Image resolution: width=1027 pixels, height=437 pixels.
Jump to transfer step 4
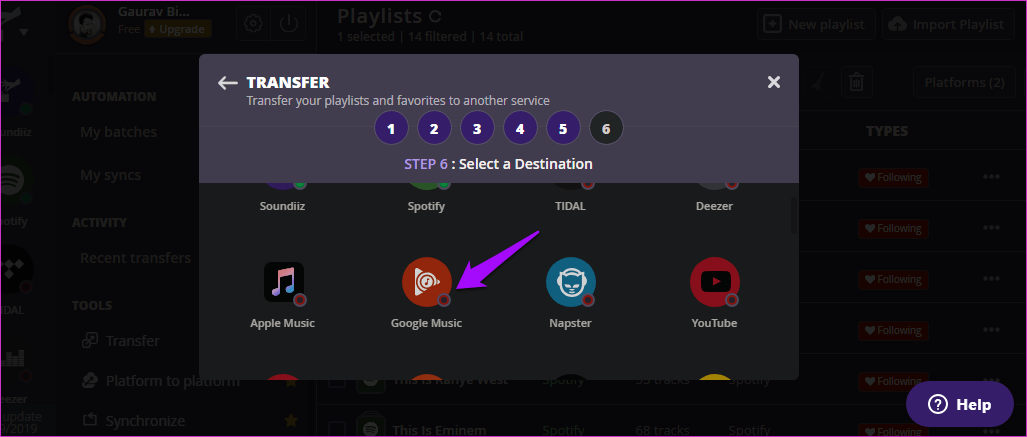[x=520, y=128]
